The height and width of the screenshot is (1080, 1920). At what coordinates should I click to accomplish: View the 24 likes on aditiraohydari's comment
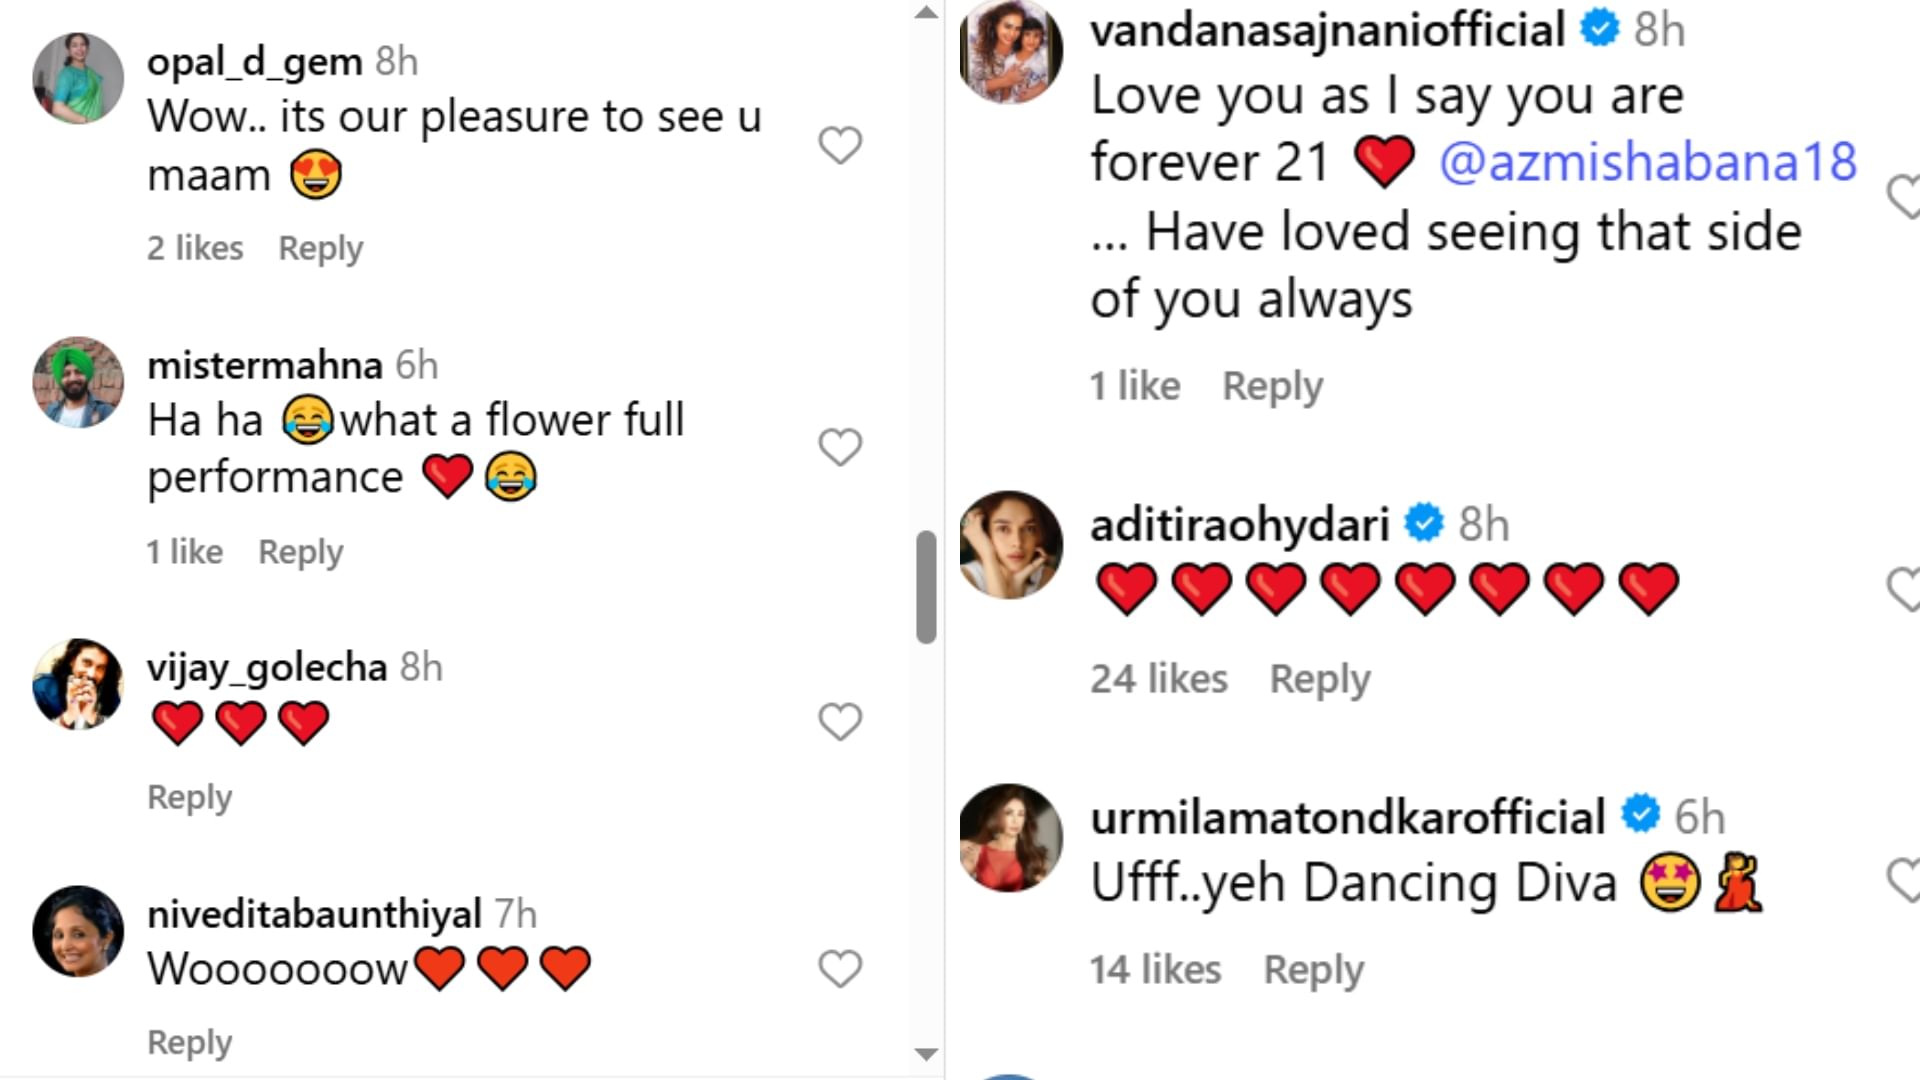click(1158, 679)
